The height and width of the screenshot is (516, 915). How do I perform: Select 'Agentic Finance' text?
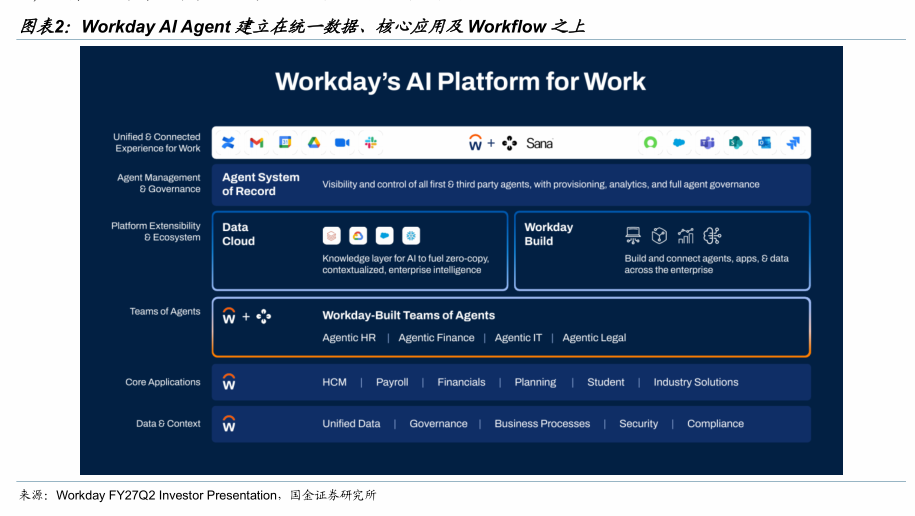tap(436, 337)
